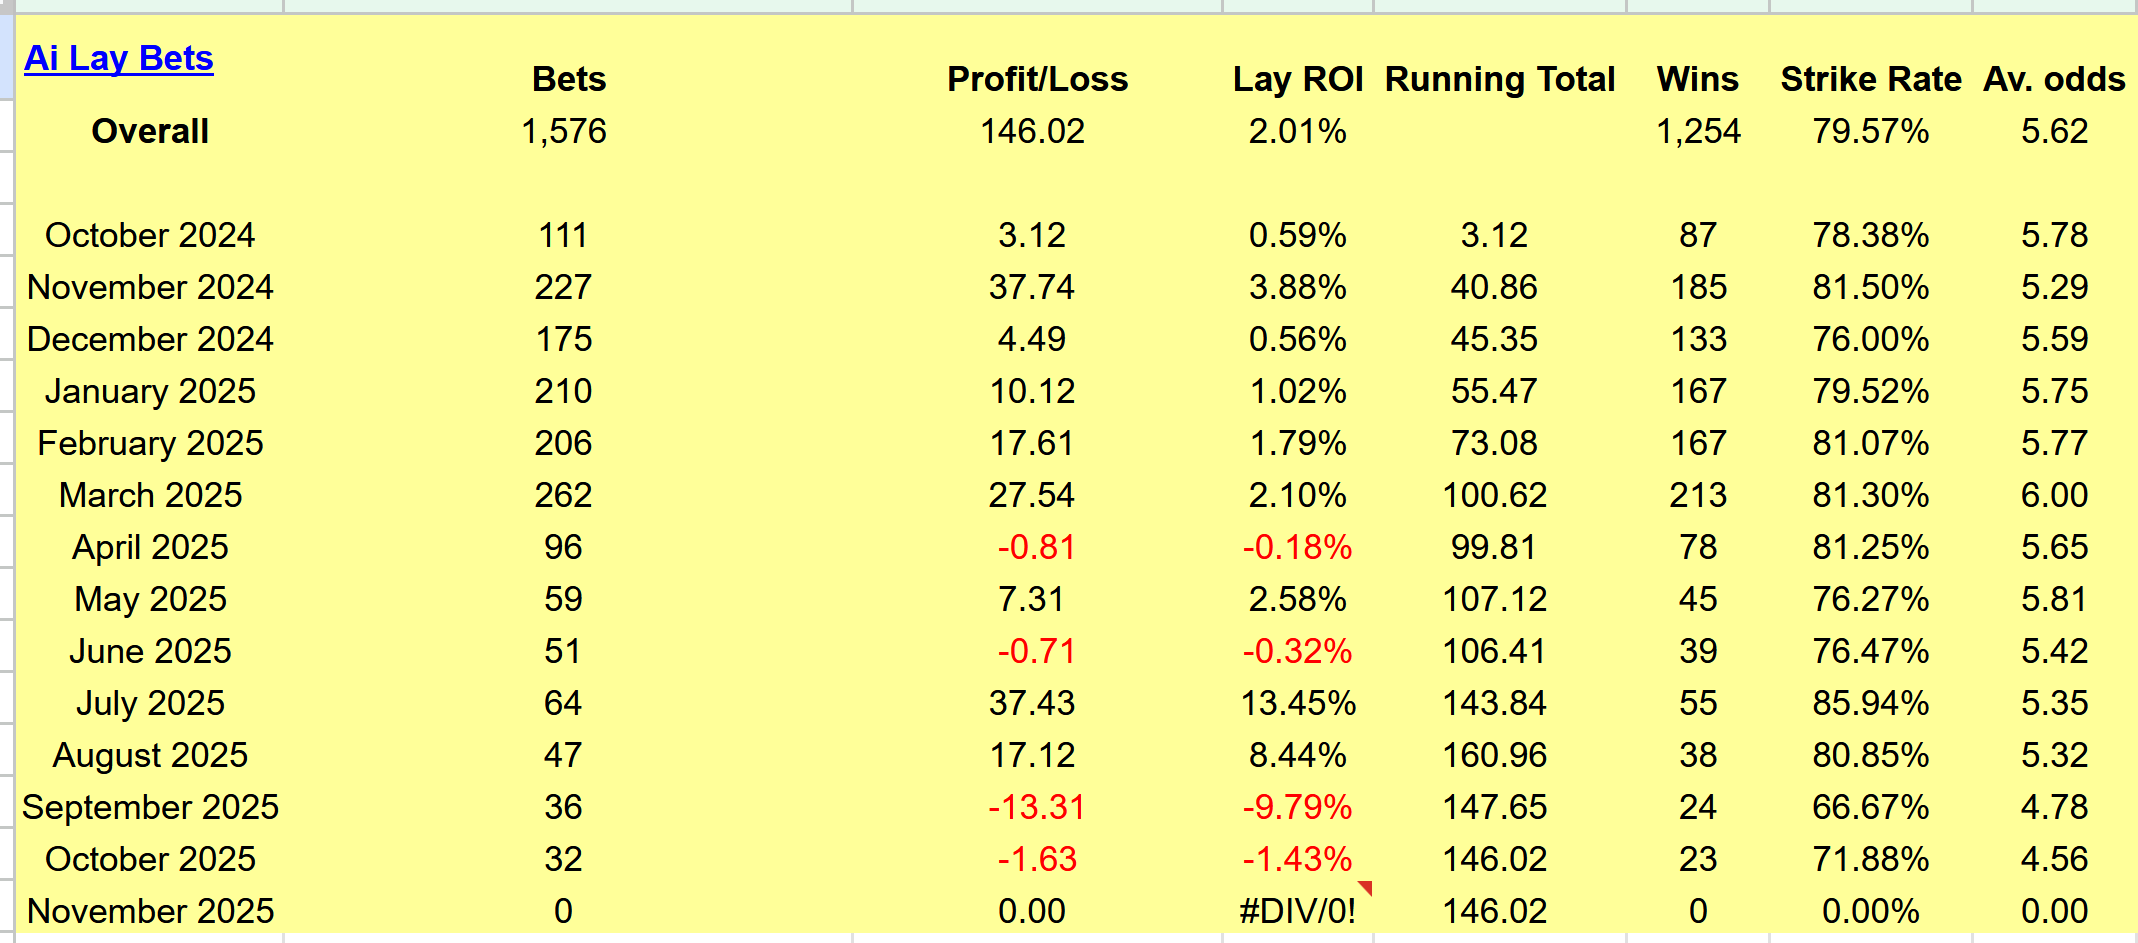Select the Overall row label cell

pos(150,131)
